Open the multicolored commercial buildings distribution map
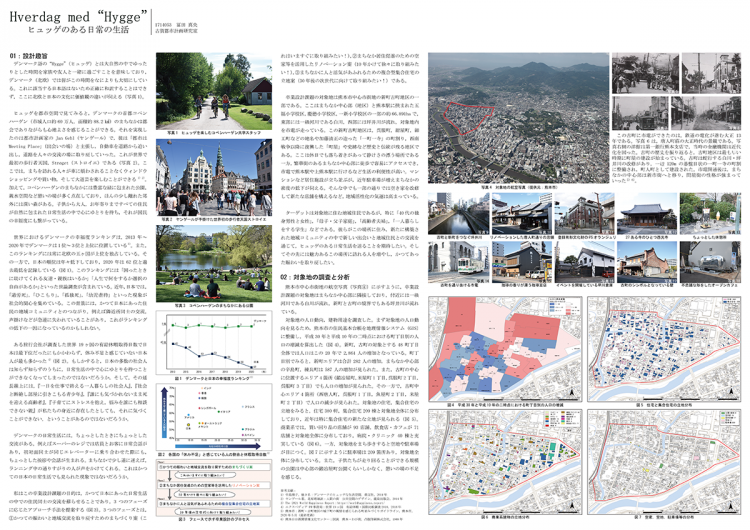The height and width of the screenshot is (530, 750). coord(505,462)
